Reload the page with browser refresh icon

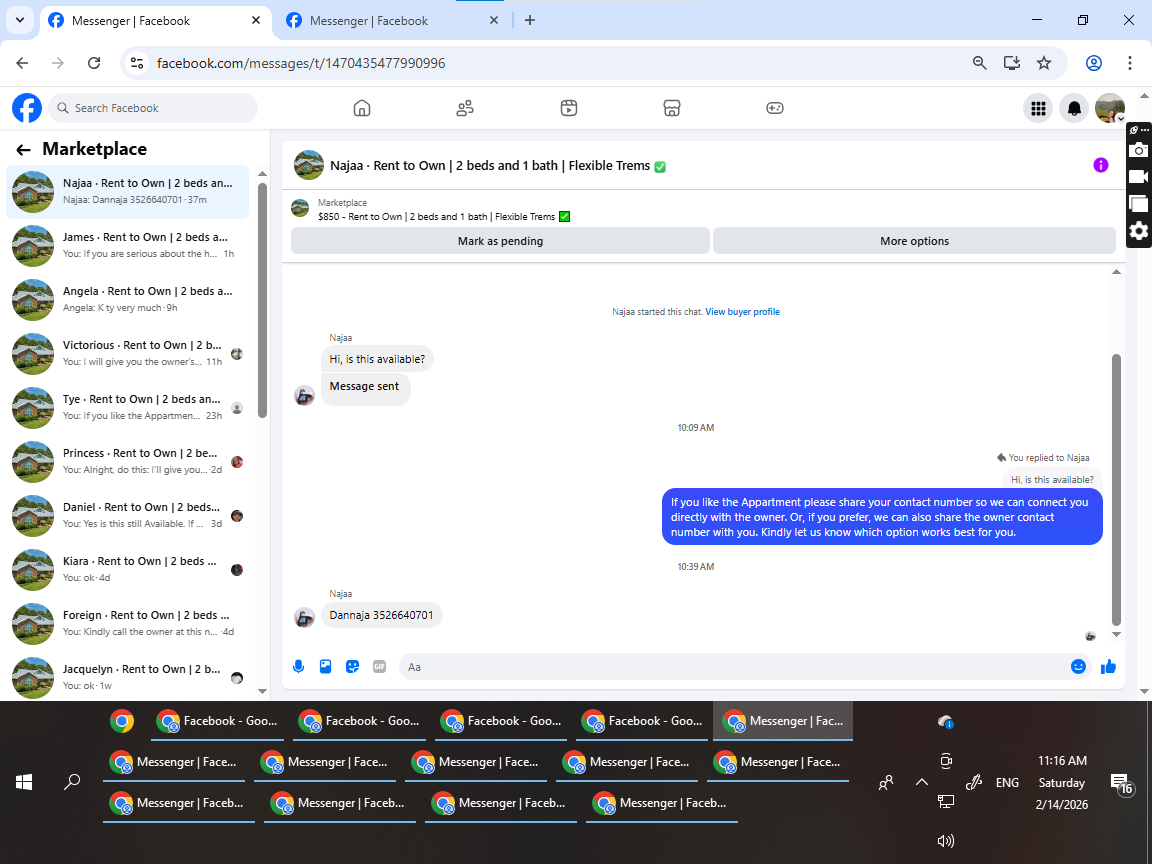click(x=94, y=63)
